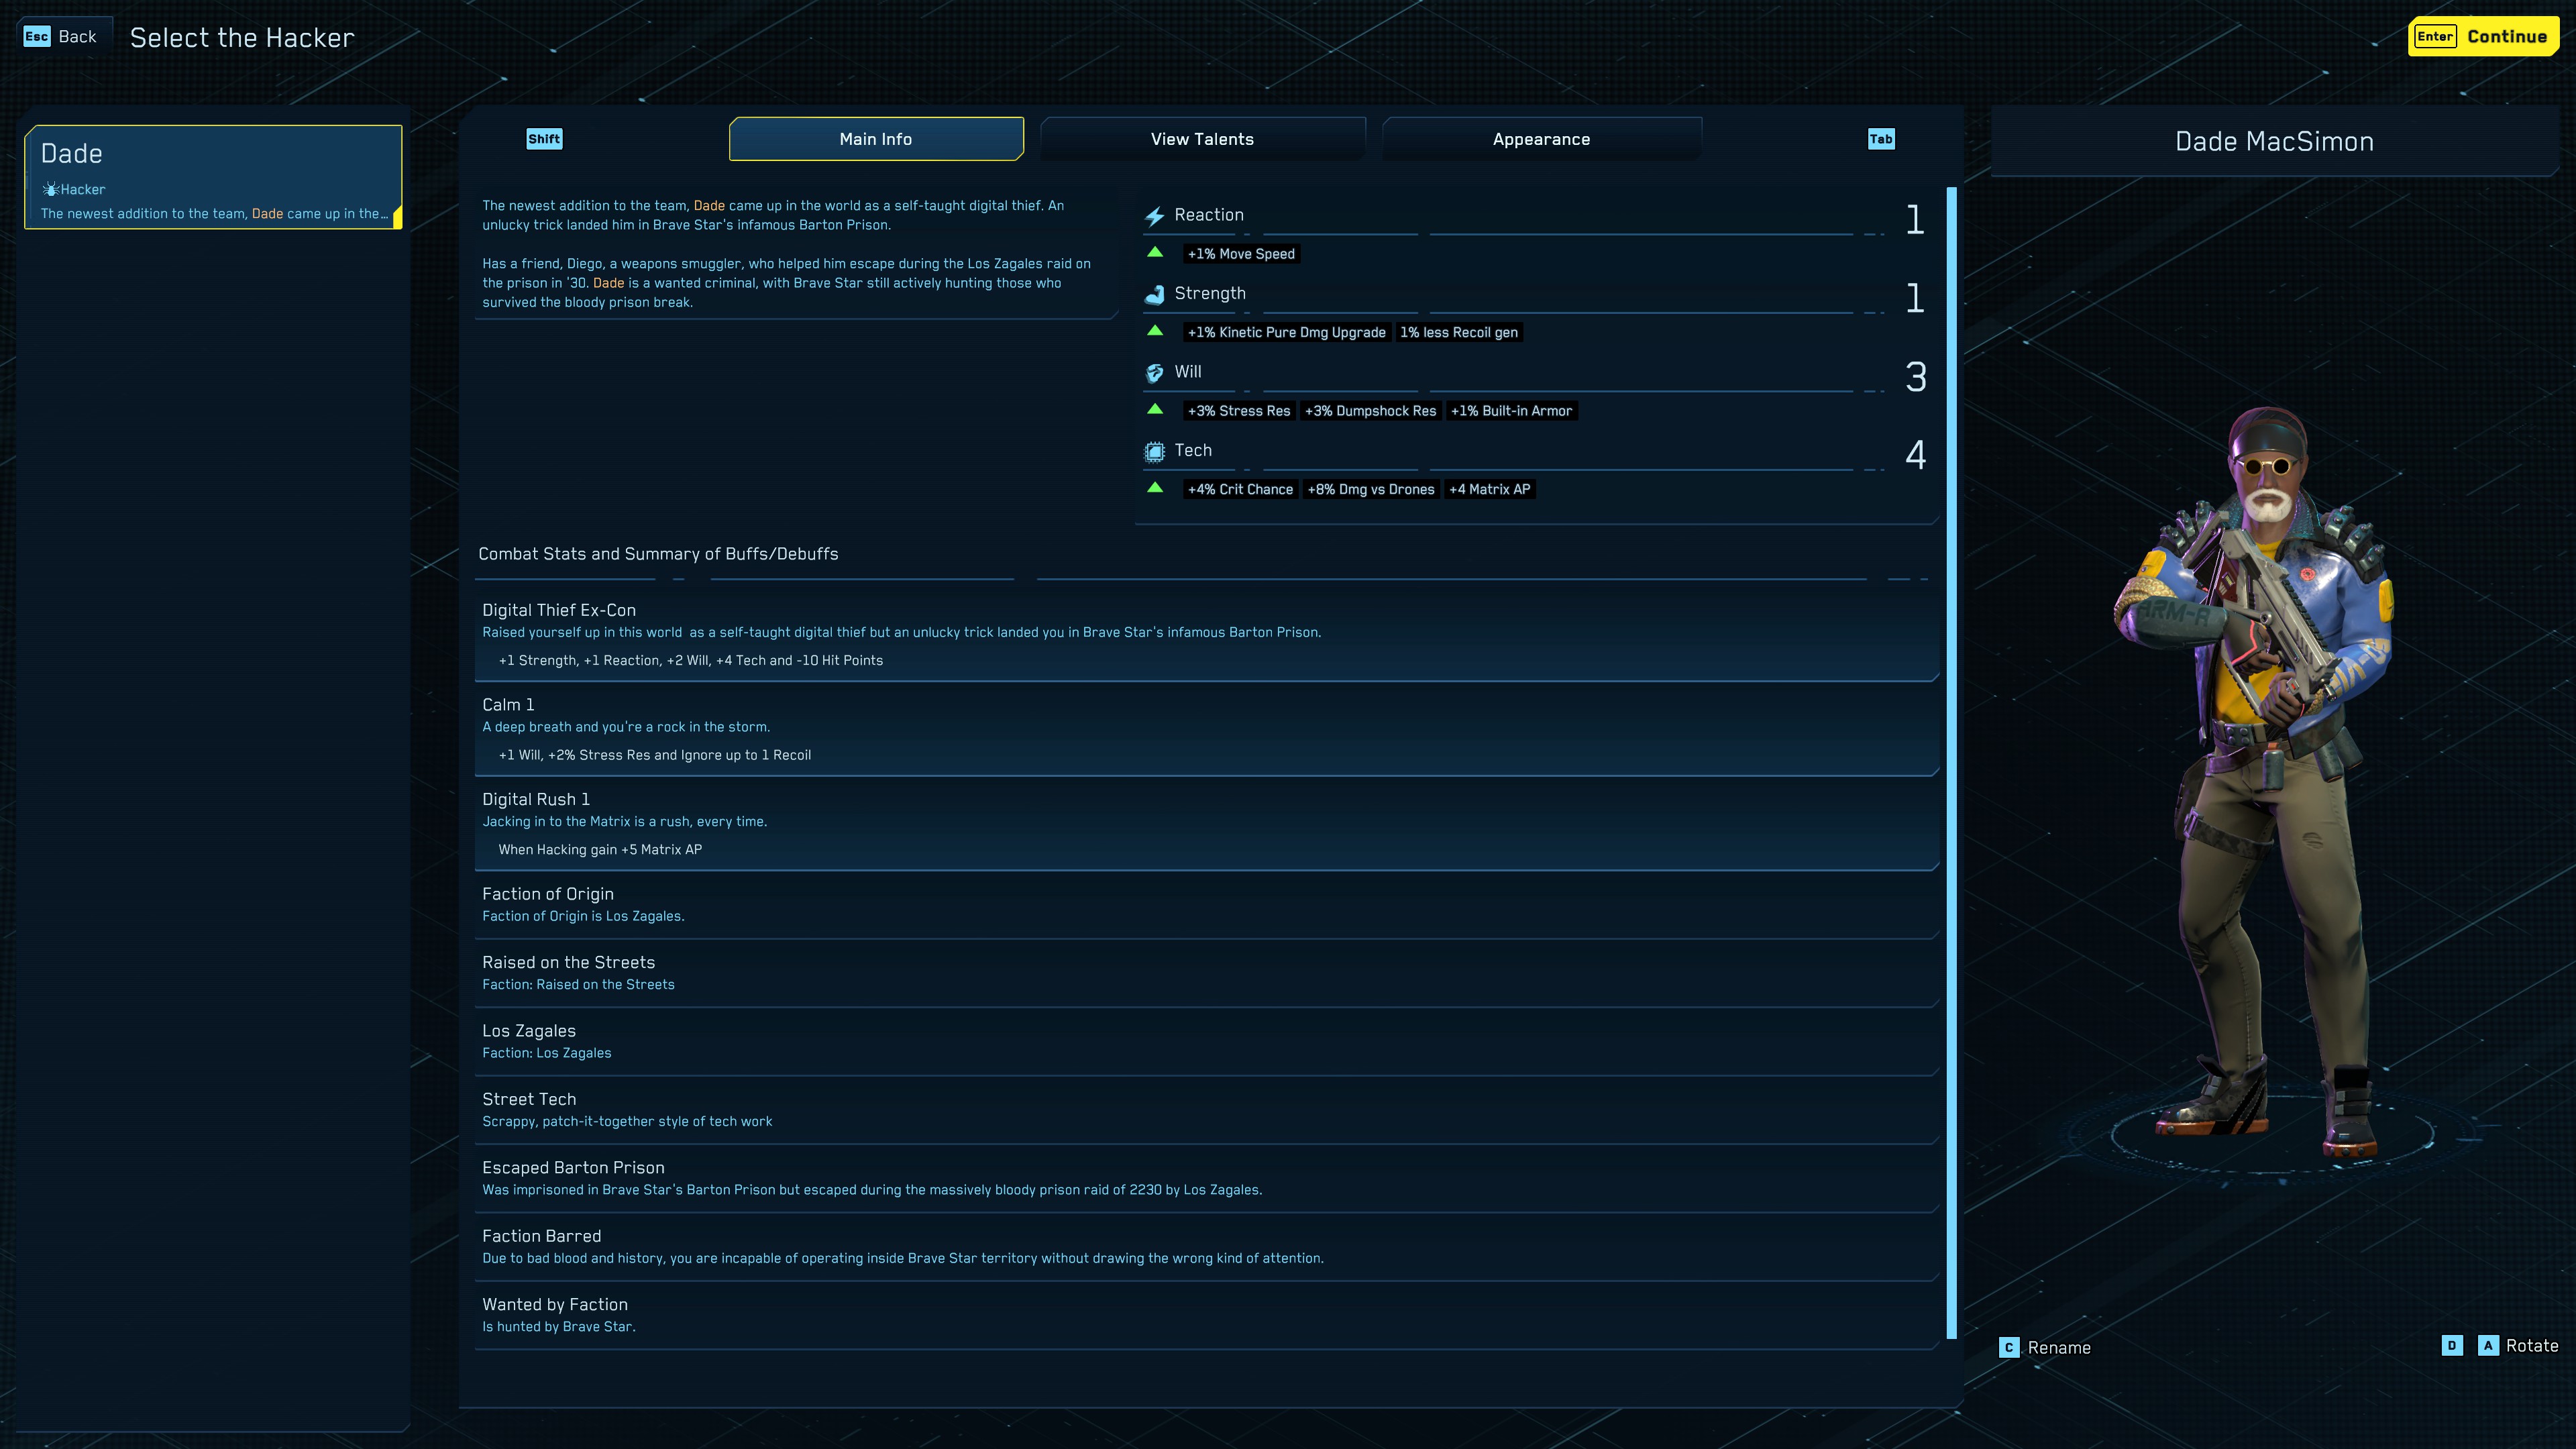
Task: Select the Digital Rush 1 talent row
Action: [x=1205, y=823]
